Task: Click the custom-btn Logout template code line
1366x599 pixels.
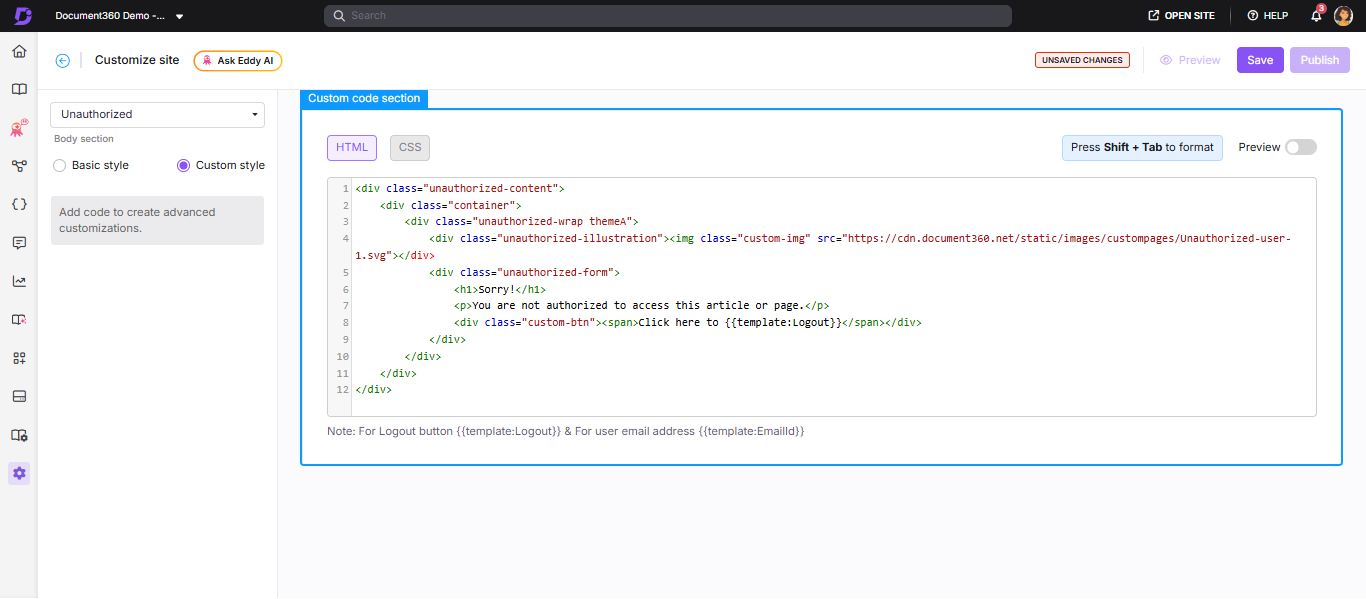Action: tap(687, 323)
